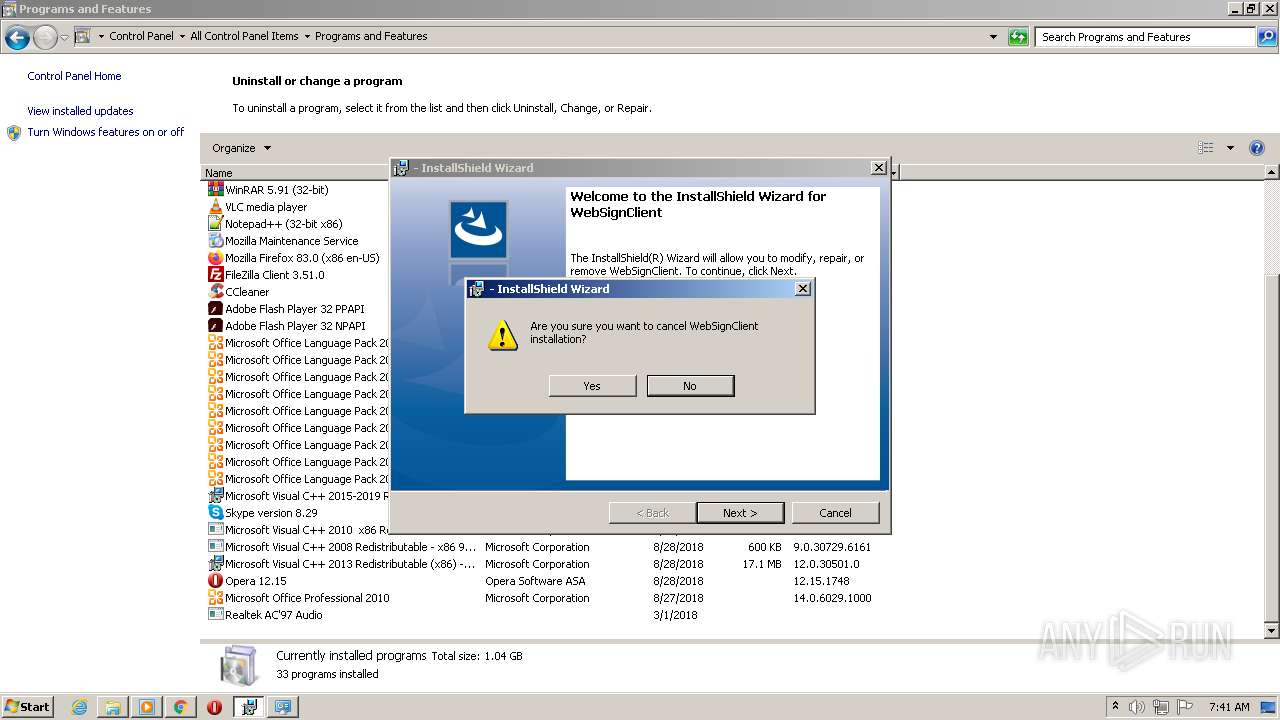Click the search magnifier icon
The width and height of the screenshot is (1280, 720).
click(1267, 37)
